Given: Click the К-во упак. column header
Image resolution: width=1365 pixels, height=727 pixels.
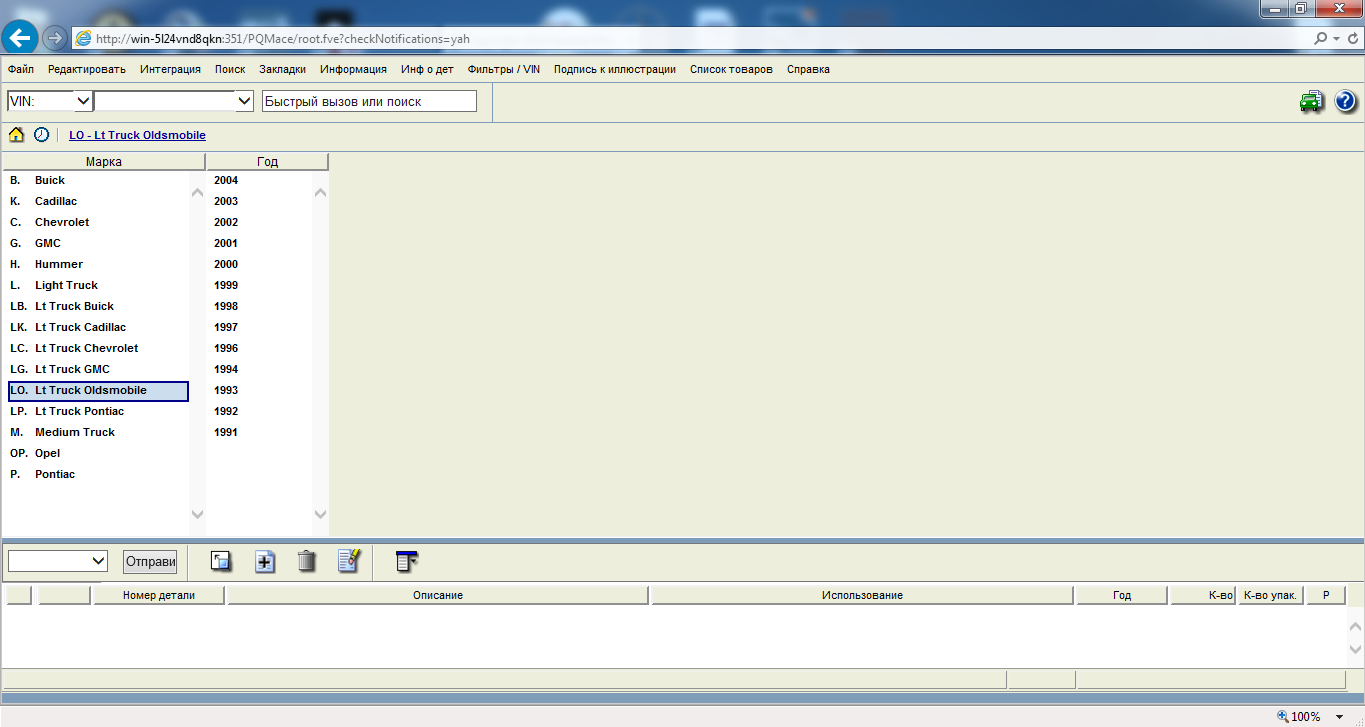Looking at the screenshot, I should tap(1270, 596).
